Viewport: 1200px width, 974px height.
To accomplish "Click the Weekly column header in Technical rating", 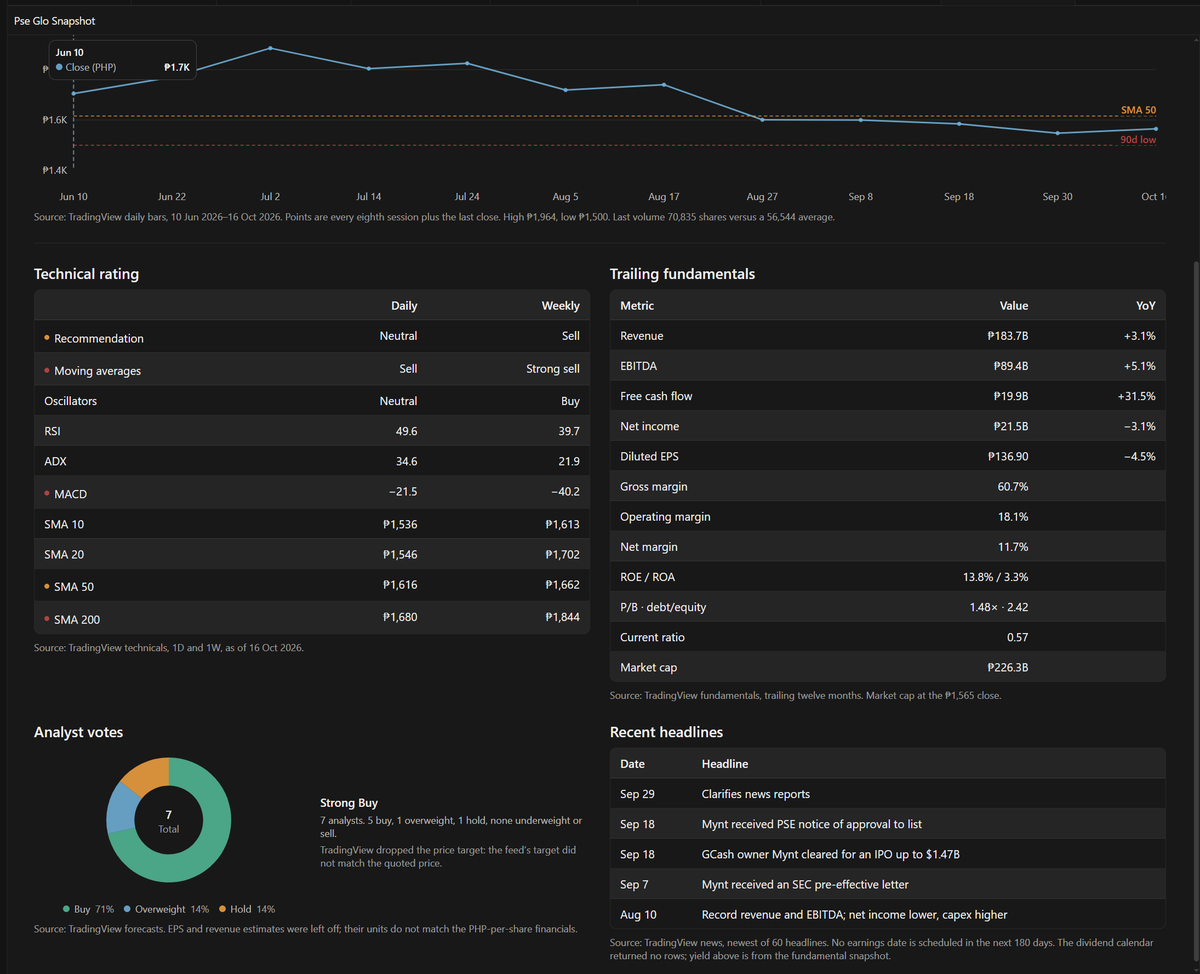I will click(561, 306).
